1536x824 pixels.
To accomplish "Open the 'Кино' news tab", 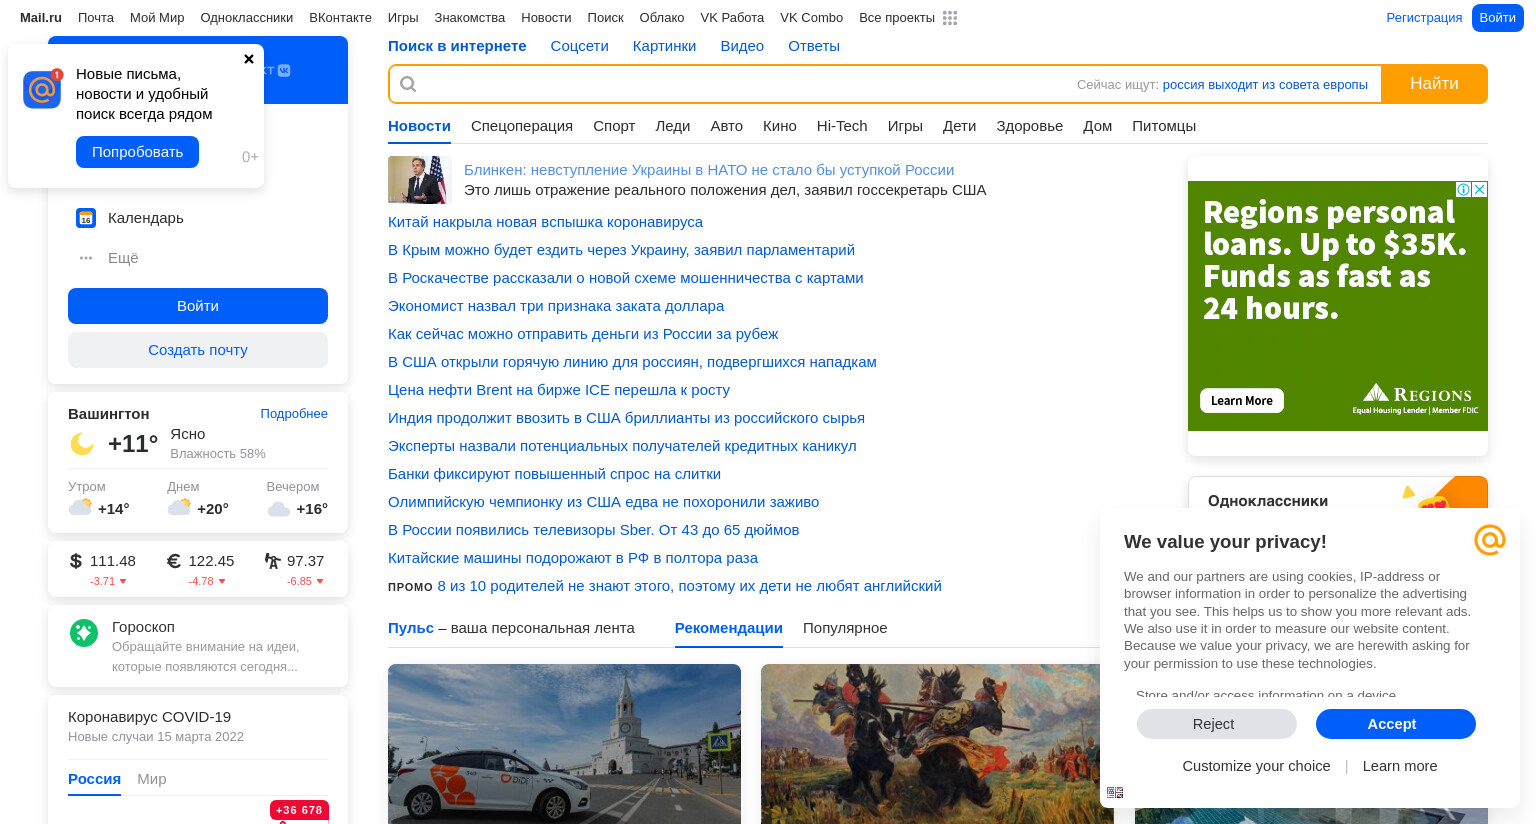I will (780, 126).
